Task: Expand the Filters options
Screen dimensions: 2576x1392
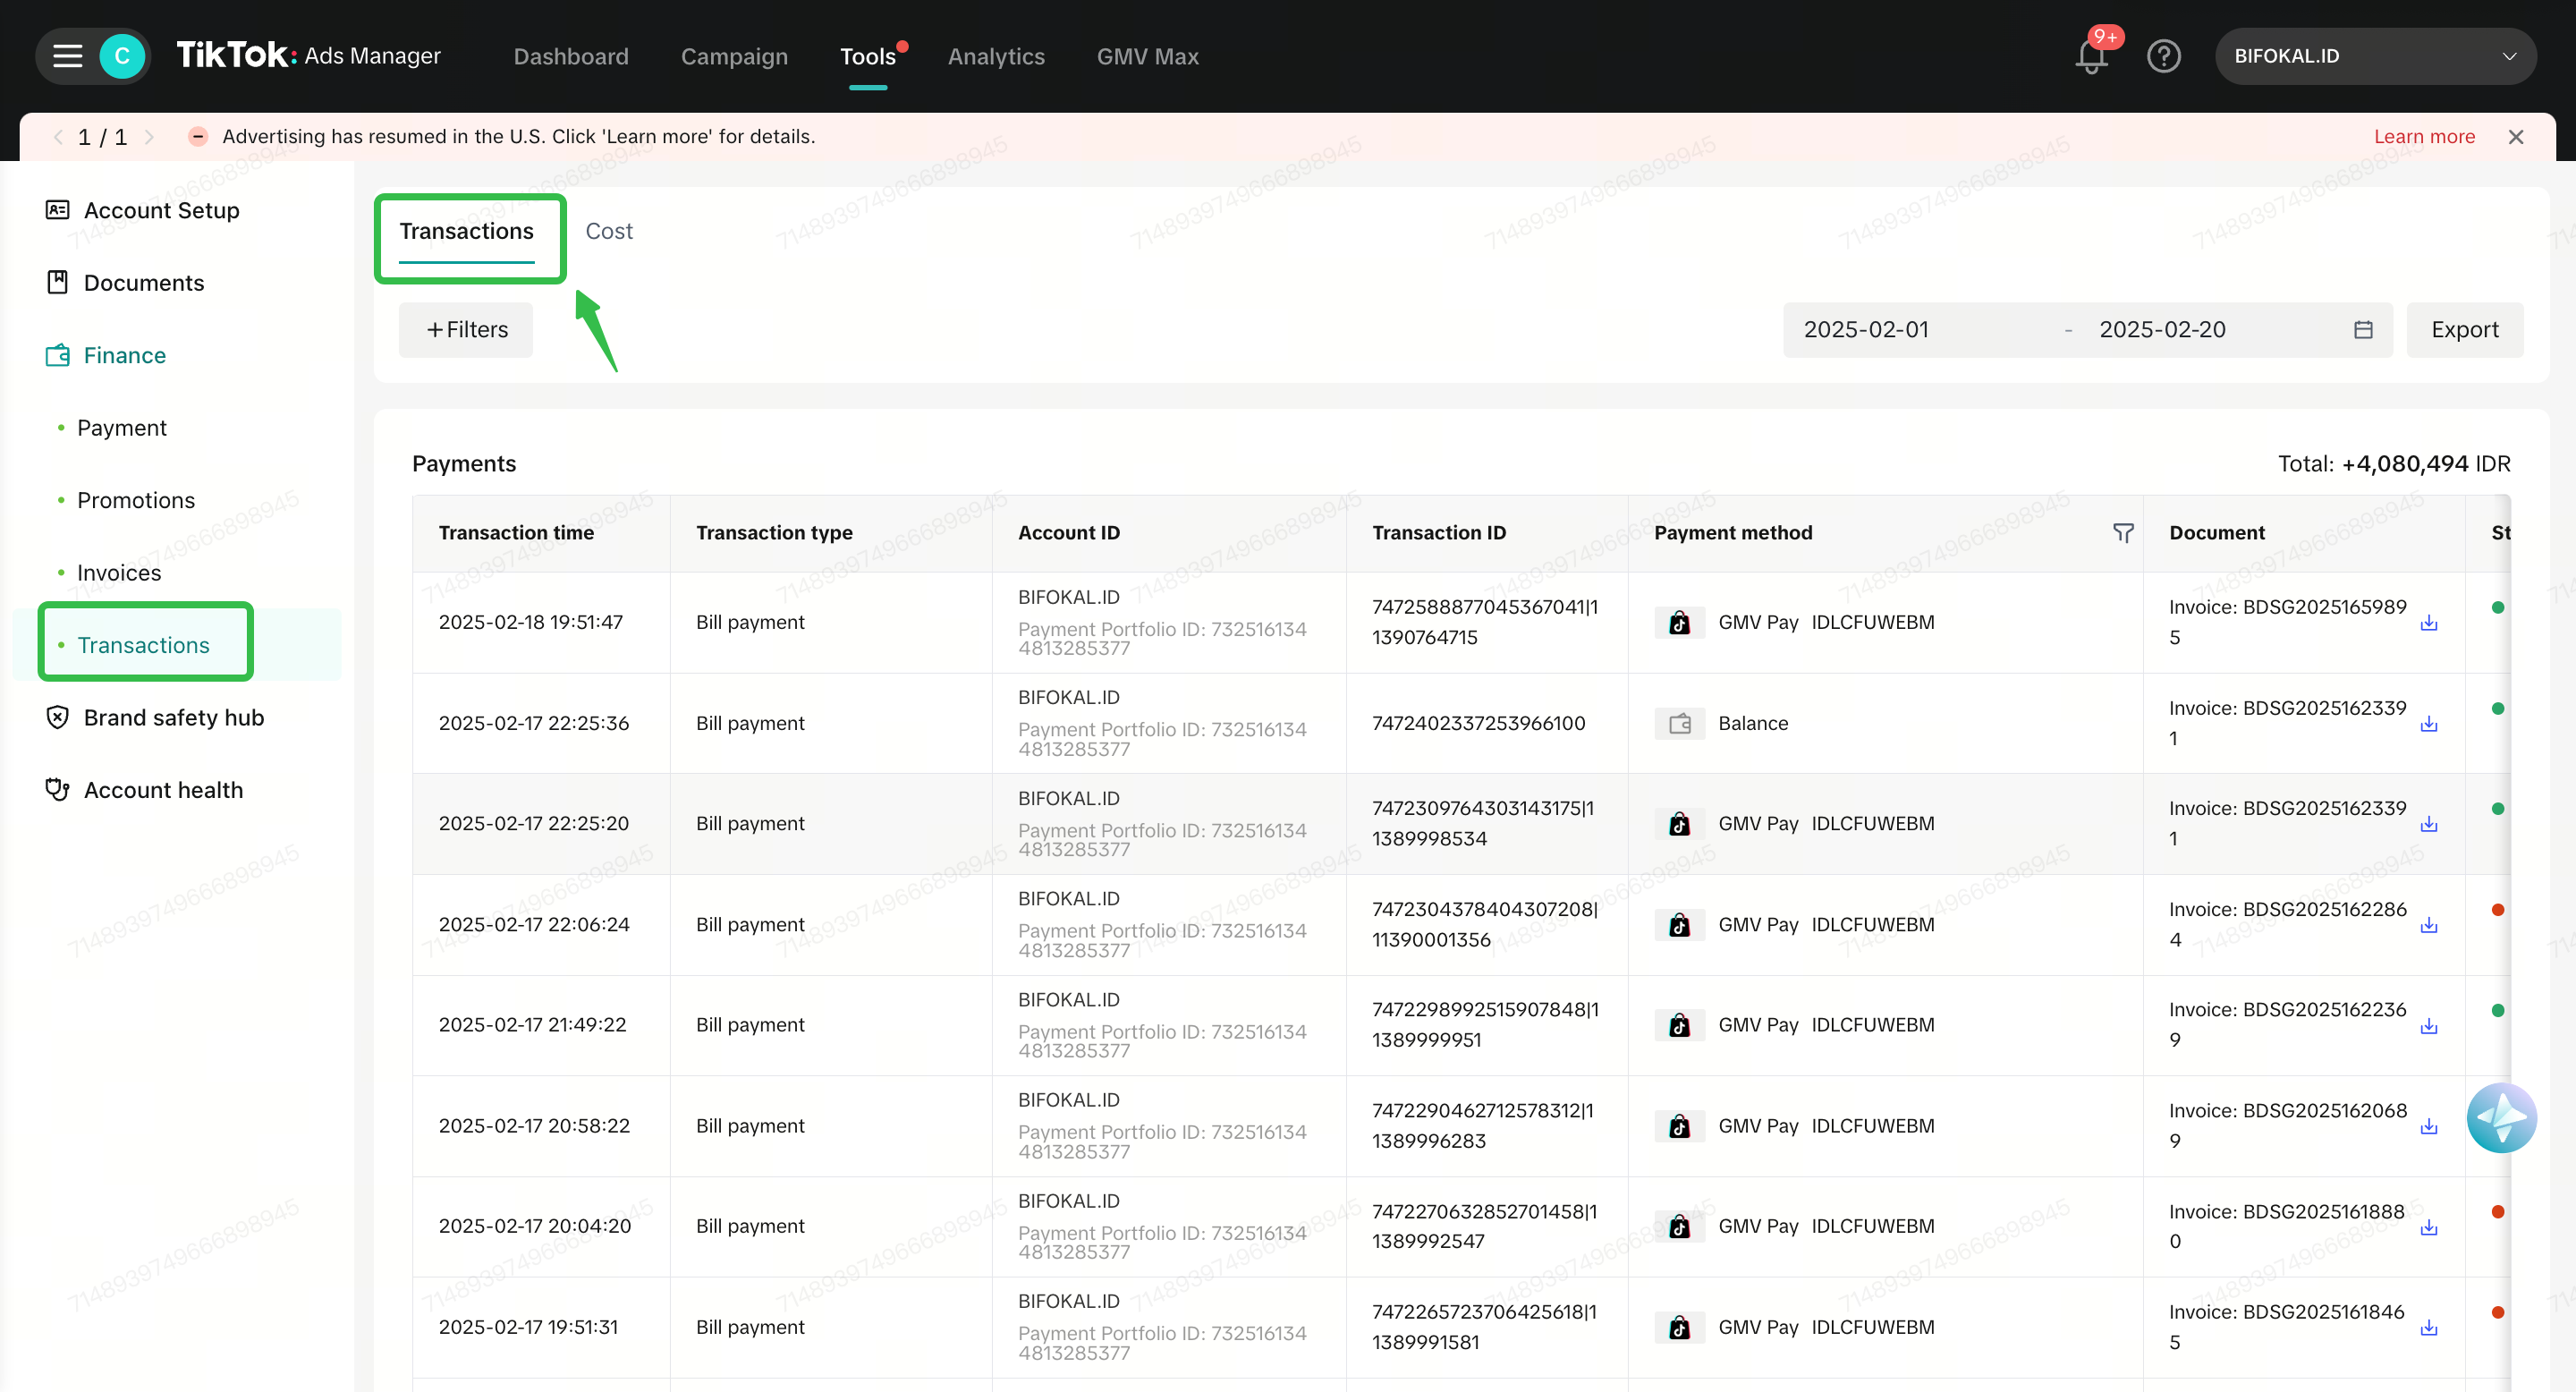Action: 466,330
